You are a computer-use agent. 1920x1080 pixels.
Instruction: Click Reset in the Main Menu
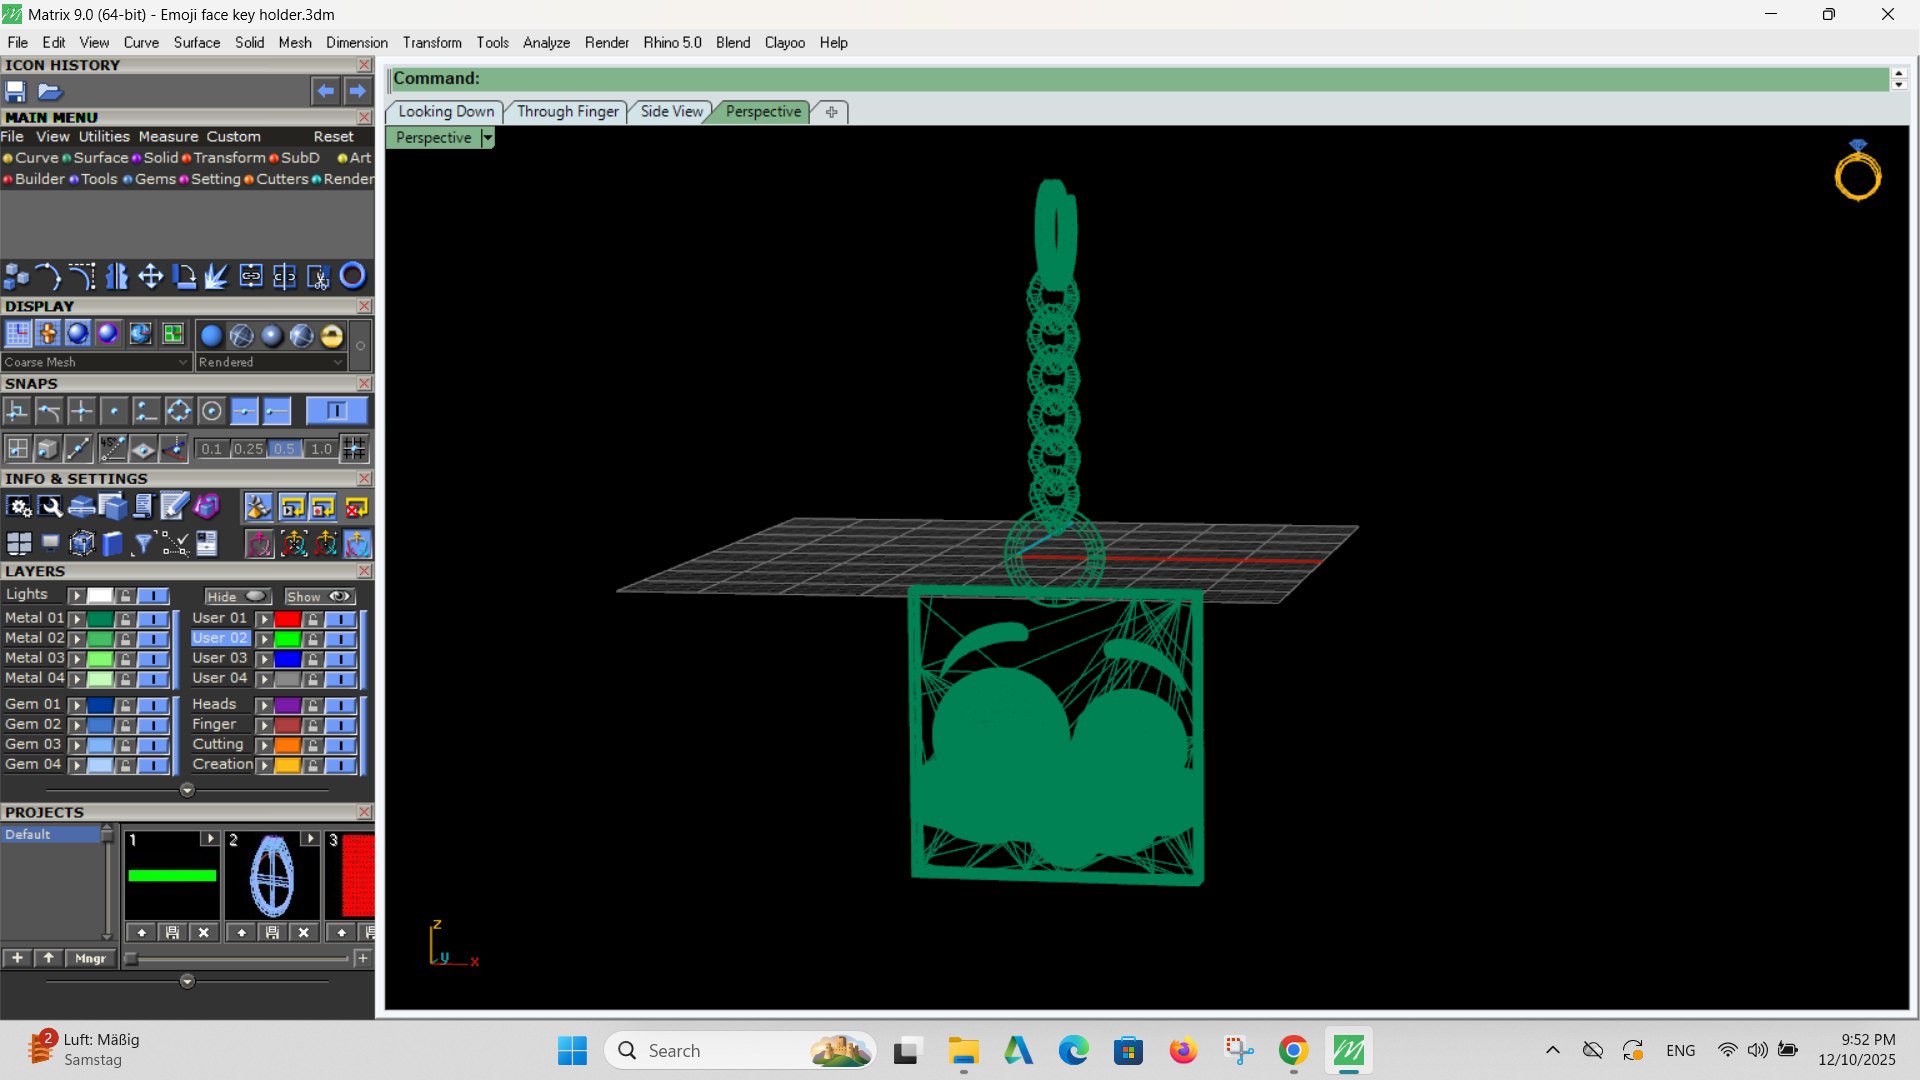point(333,136)
